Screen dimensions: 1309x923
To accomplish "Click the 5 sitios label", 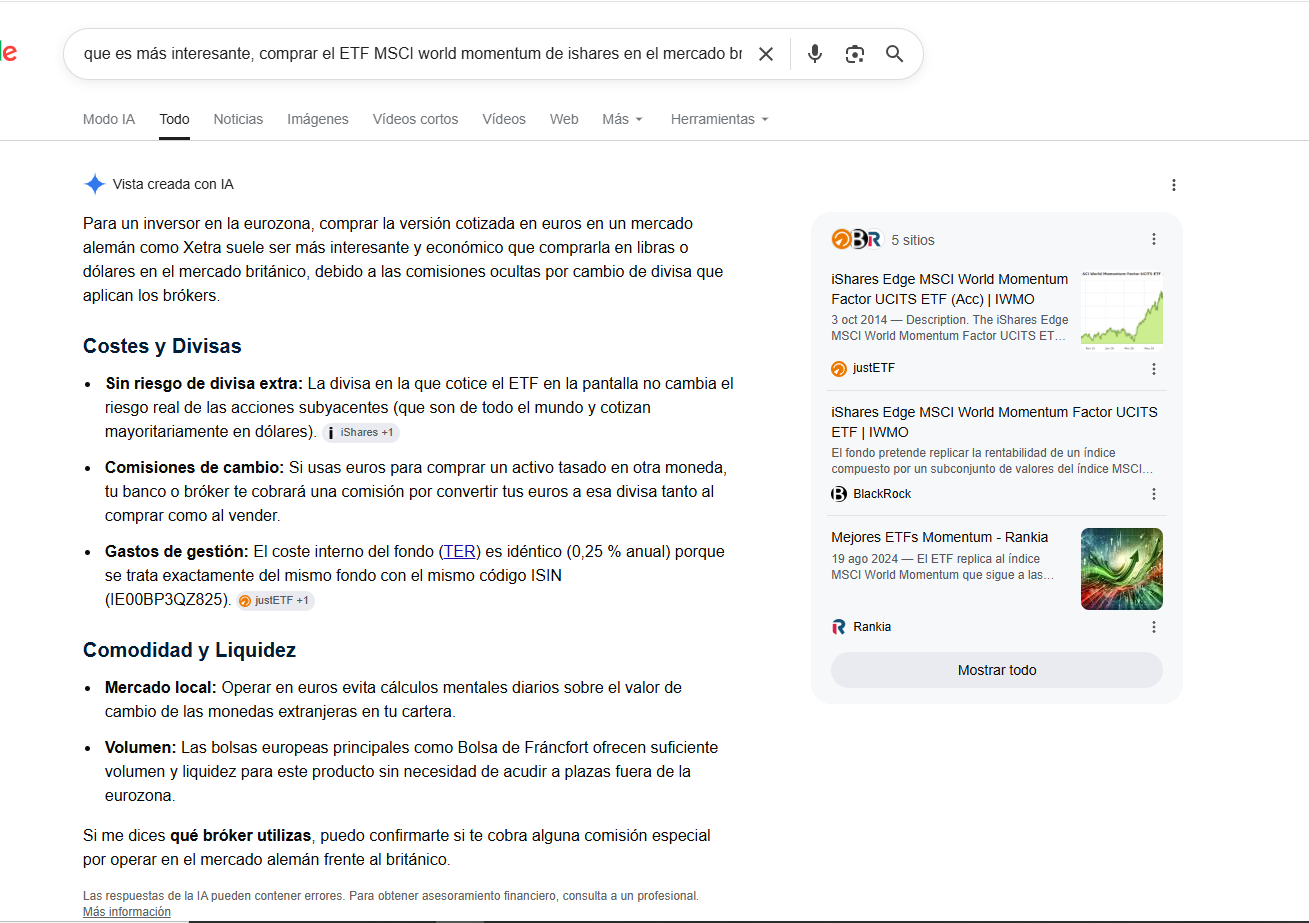I will pyautogui.click(x=913, y=240).
